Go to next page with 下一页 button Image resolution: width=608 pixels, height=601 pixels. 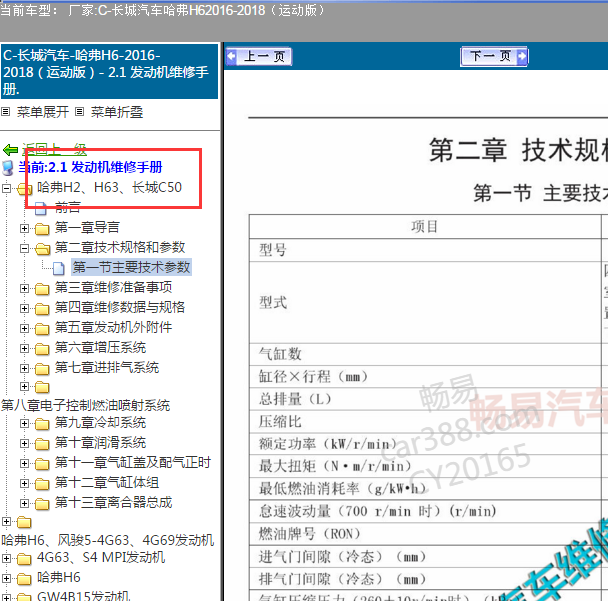tap(494, 57)
